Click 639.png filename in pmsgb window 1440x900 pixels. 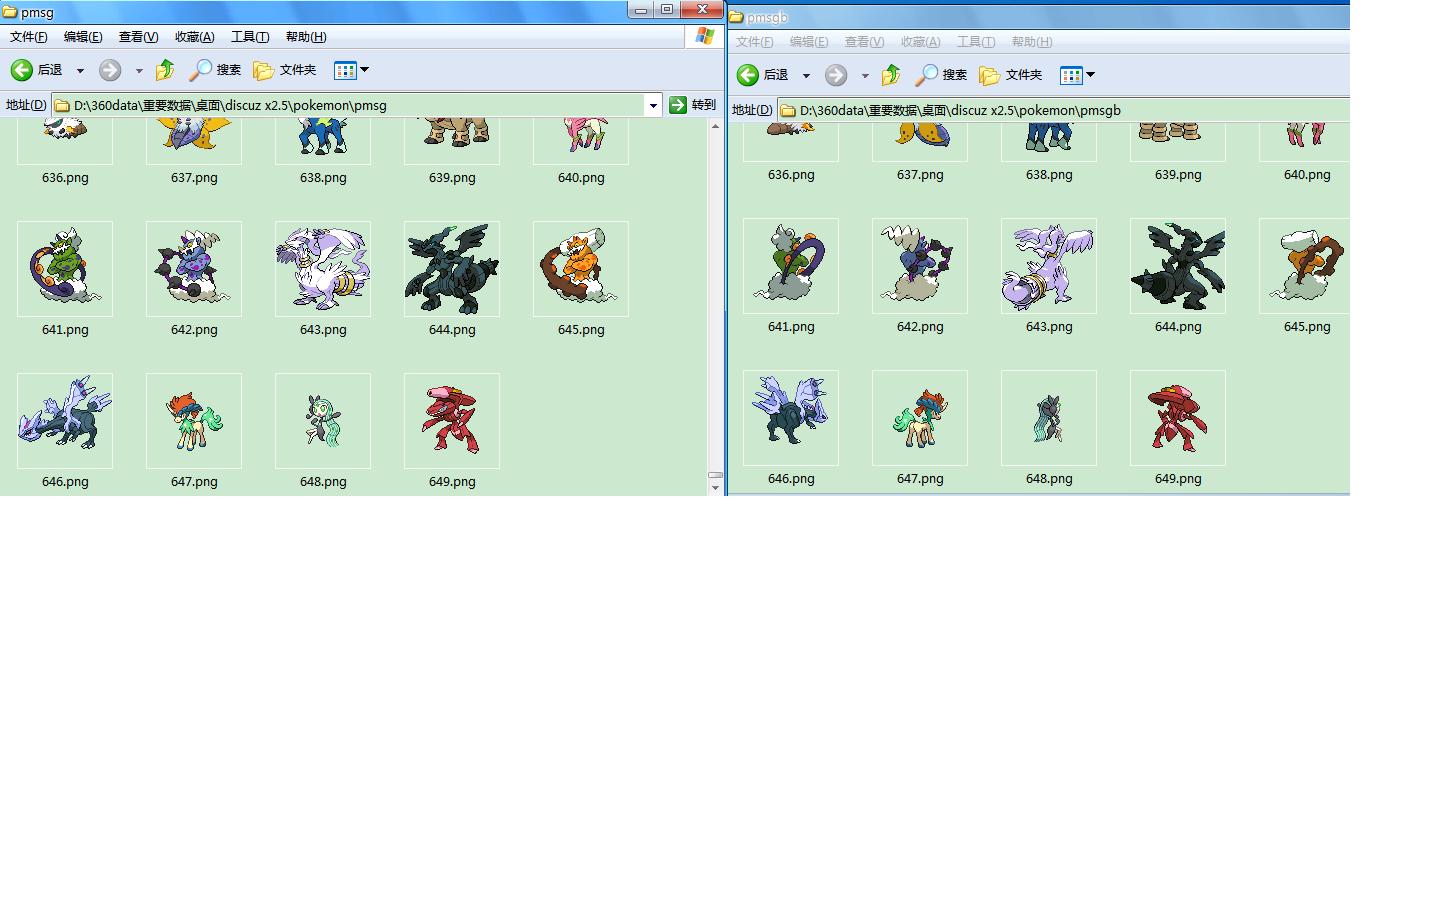pyautogui.click(x=1178, y=175)
